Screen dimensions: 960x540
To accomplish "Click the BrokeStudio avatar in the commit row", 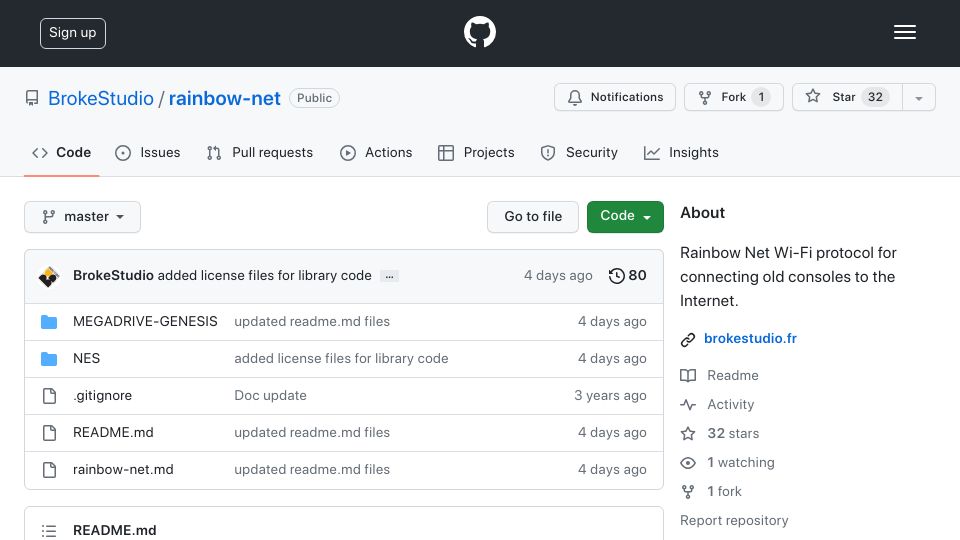I will click(x=49, y=276).
